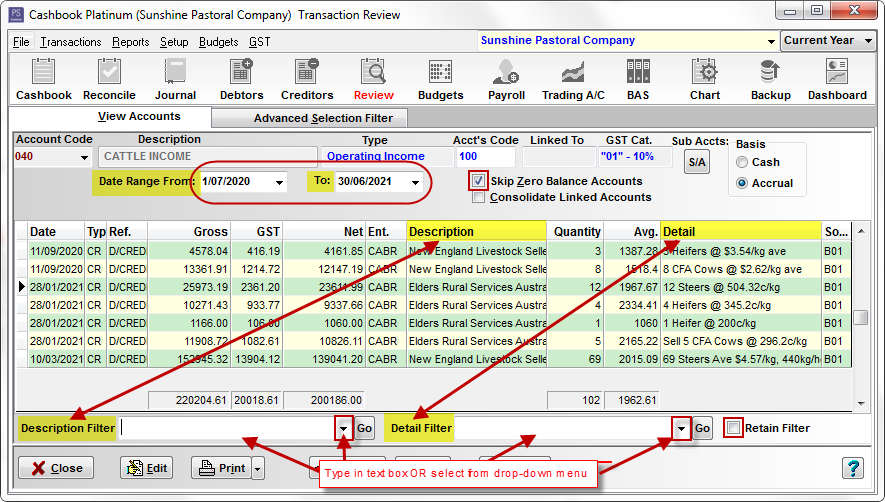
Task: Open the BAS toolbar icon
Action: (638, 80)
